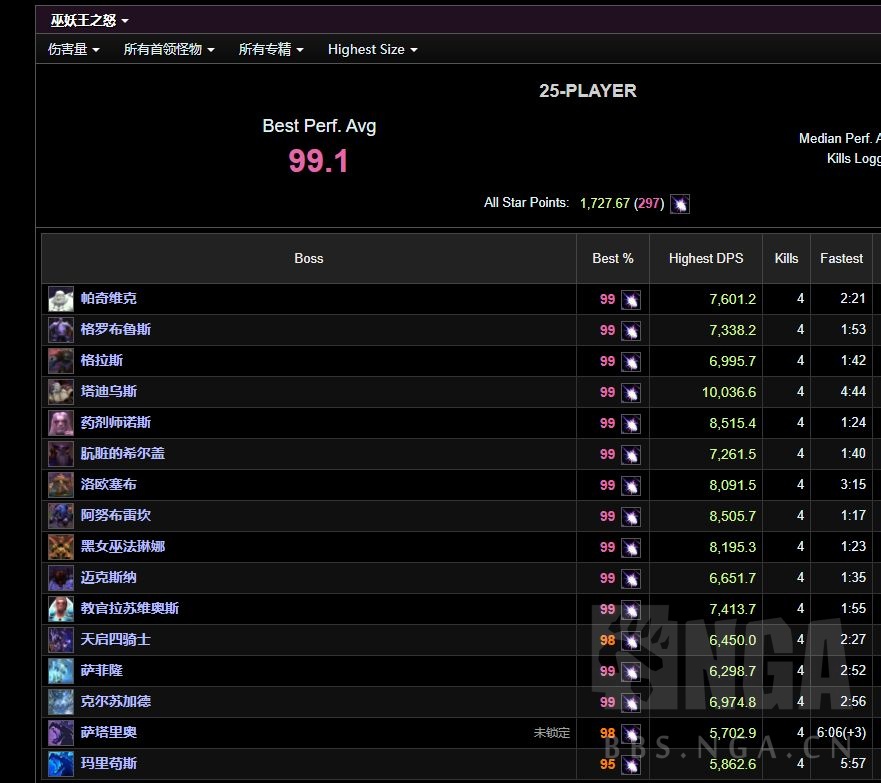Open the 巫妖王之怒 zone dropdown
This screenshot has width=881, height=783.
coord(89,20)
